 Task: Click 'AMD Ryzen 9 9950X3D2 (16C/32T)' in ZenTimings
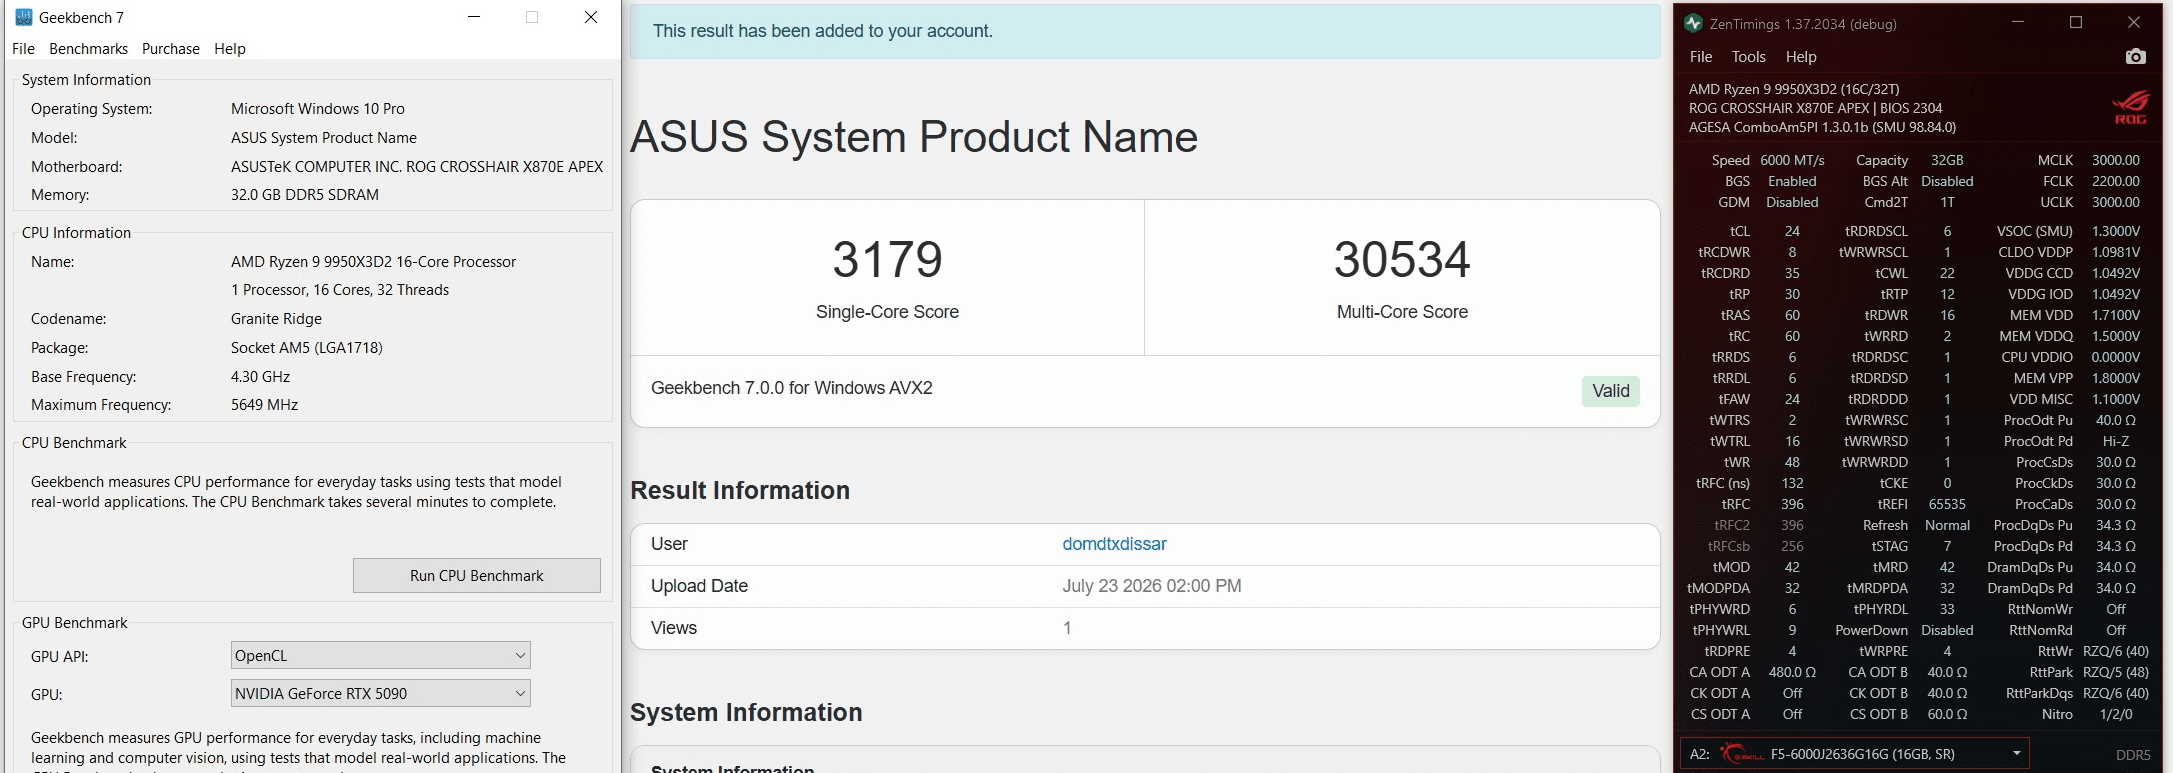coord(1794,89)
